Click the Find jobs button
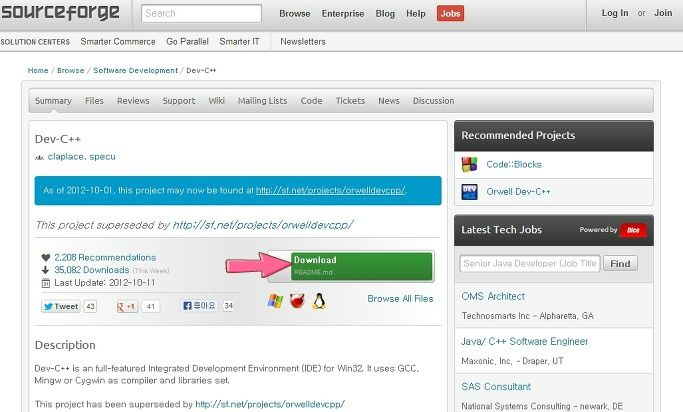 620,263
